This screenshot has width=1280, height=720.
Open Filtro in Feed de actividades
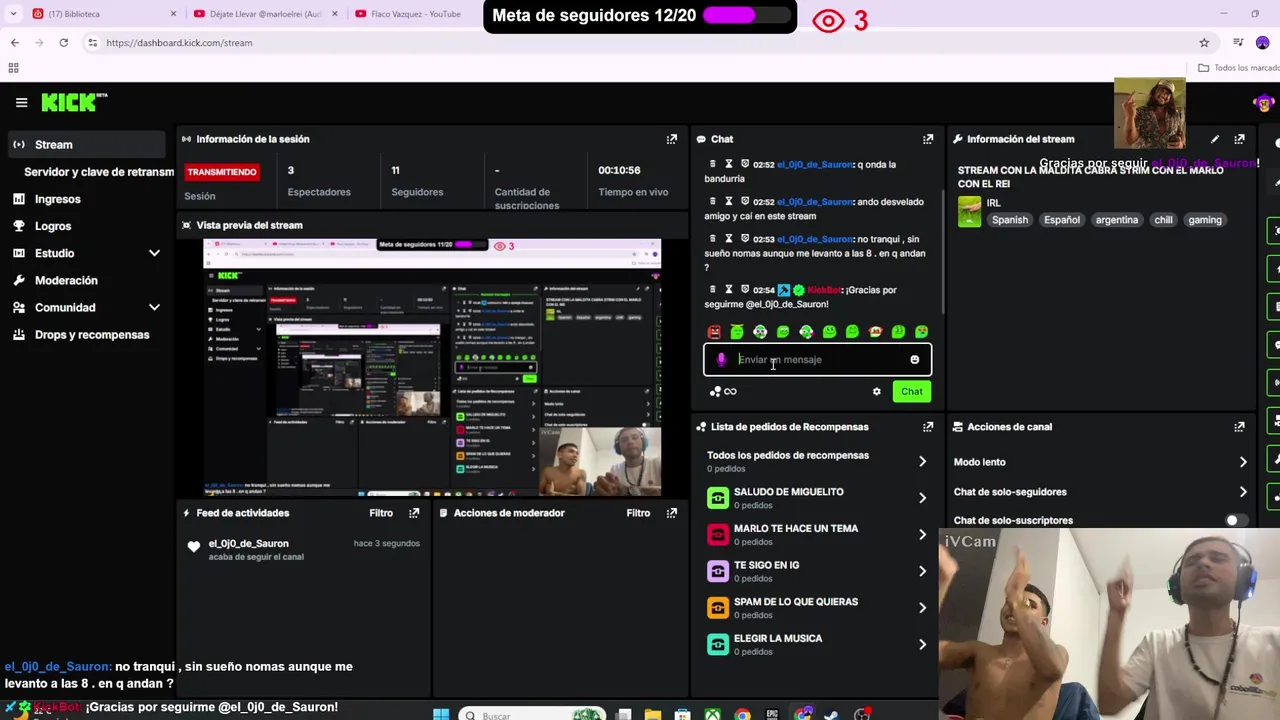tap(381, 513)
